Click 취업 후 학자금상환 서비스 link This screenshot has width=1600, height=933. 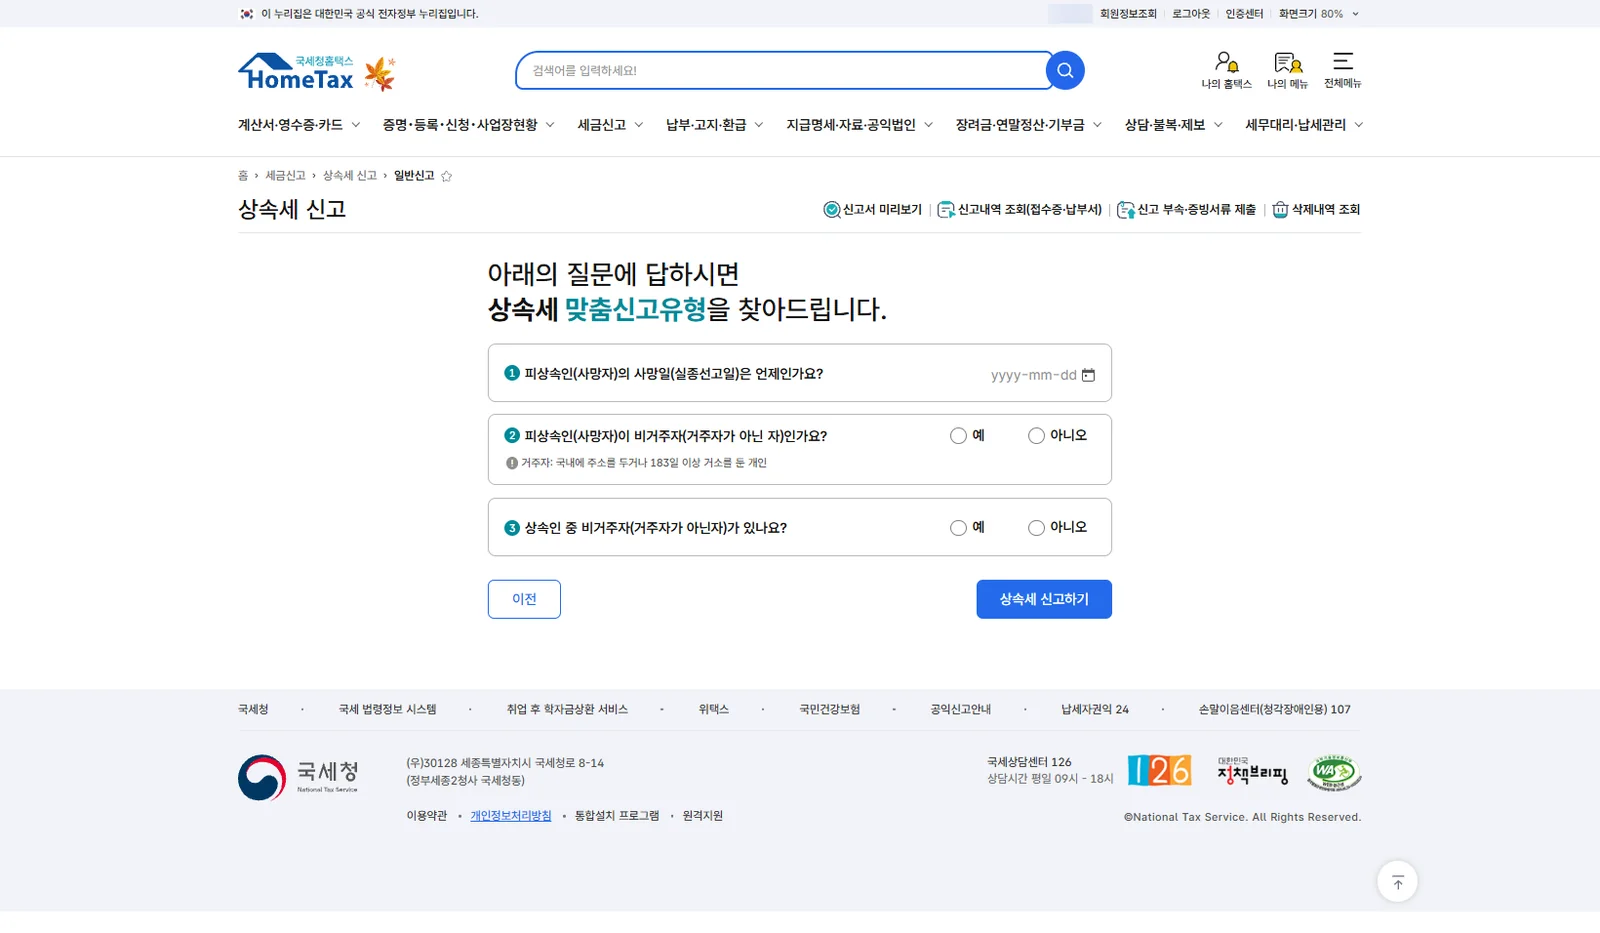567,709
